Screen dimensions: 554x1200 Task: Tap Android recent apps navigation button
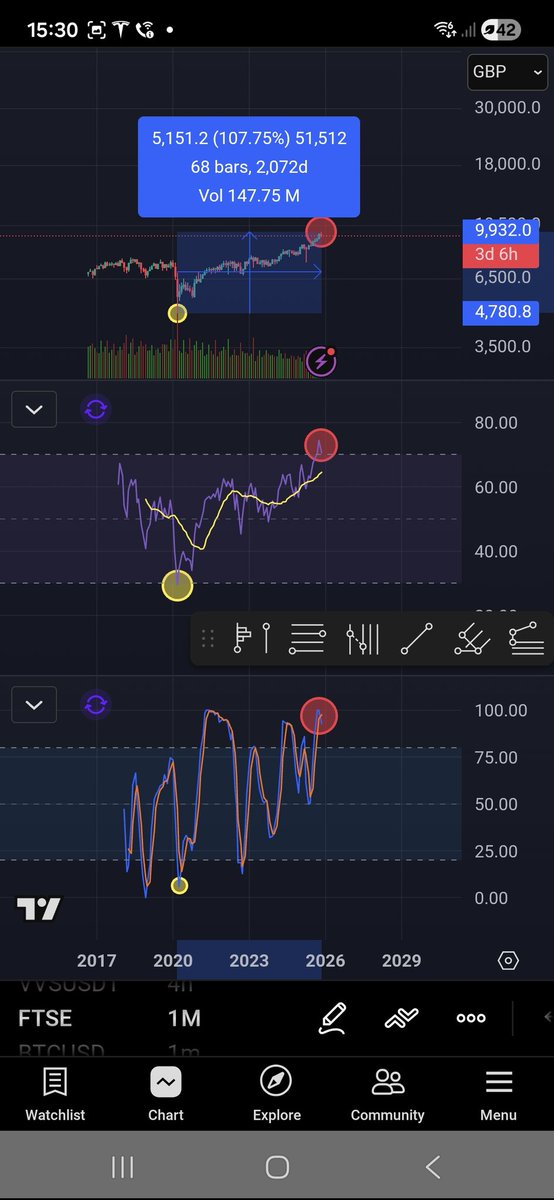pos(123,1166)
